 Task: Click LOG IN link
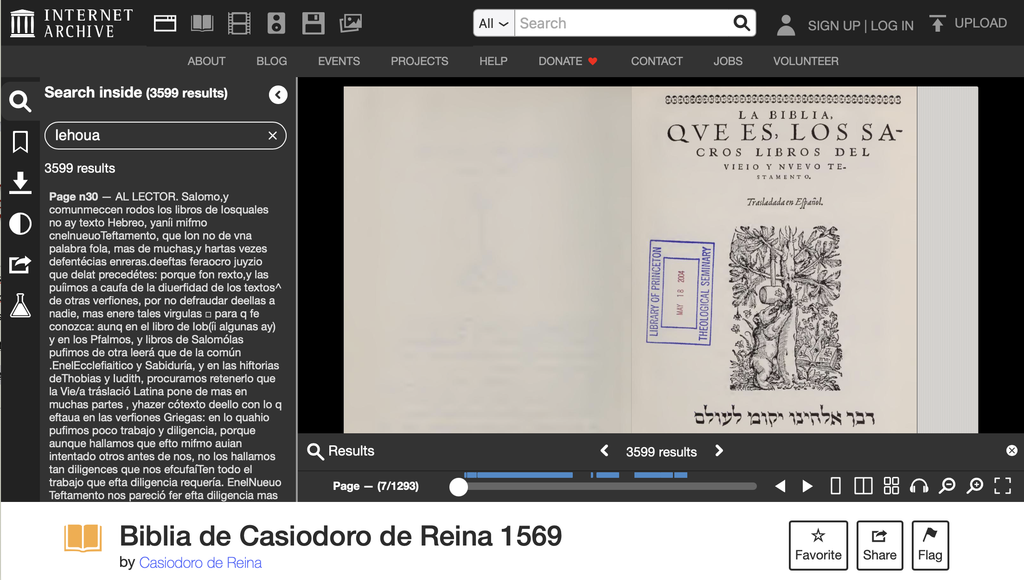point(892,26)
